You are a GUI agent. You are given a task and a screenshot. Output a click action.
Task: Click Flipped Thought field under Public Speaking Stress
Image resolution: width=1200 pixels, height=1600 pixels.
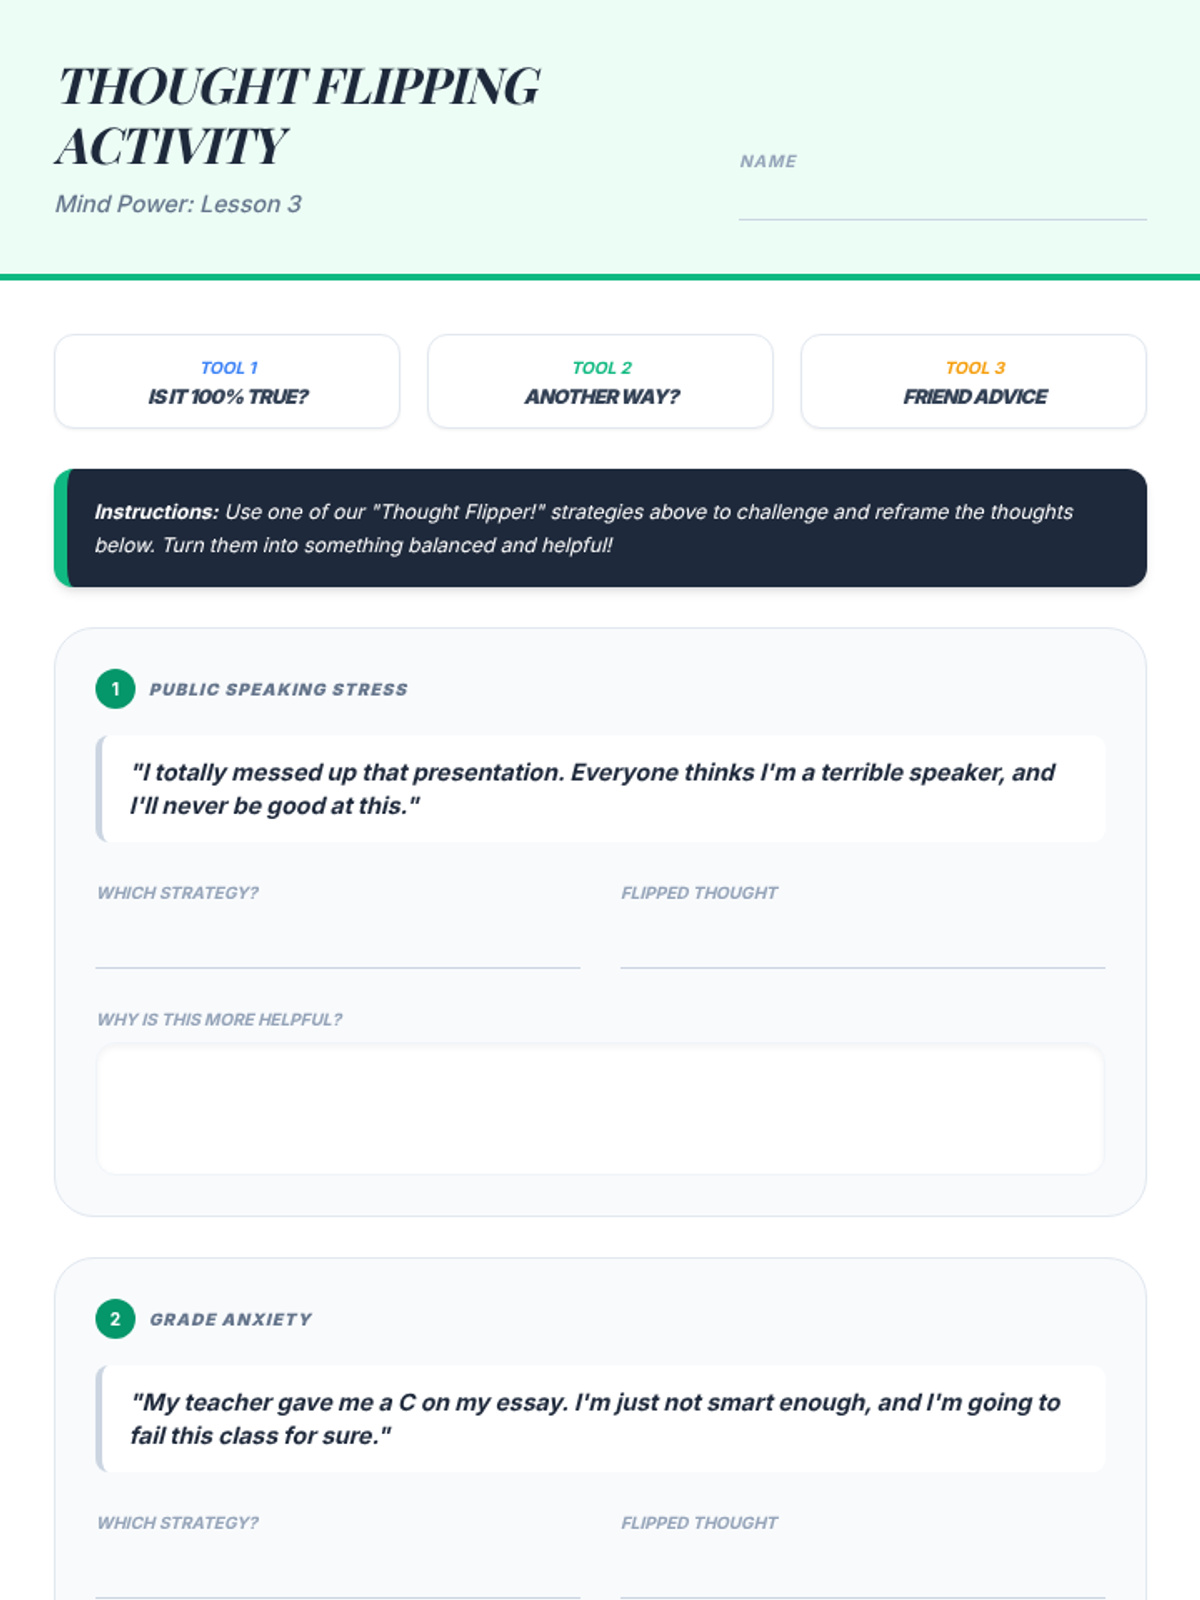[862, 943]
